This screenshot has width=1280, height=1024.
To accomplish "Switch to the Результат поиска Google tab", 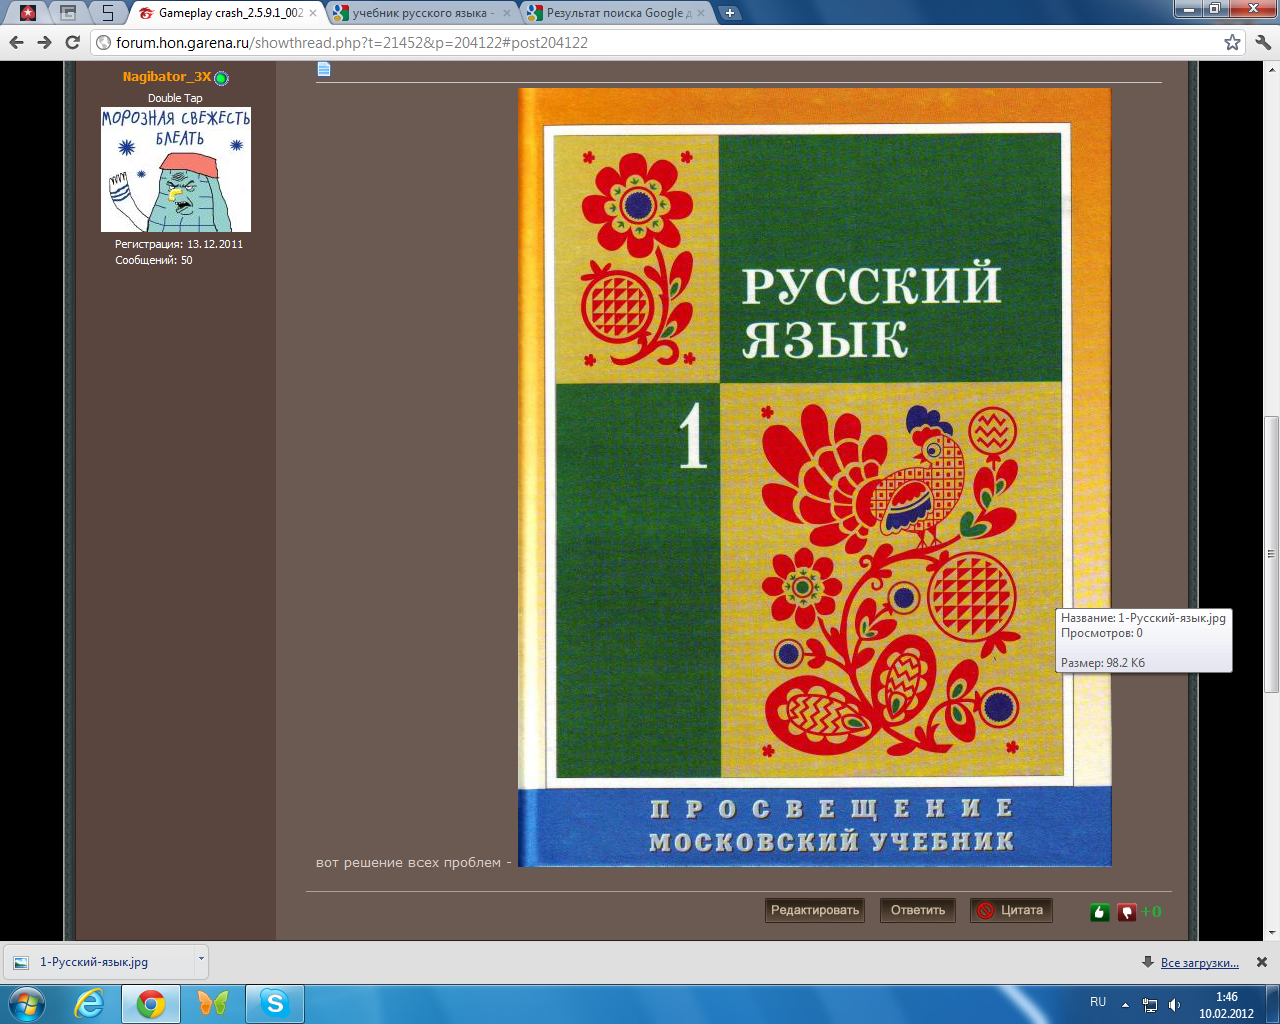I will pyautogui.click(x=614, y=13).
